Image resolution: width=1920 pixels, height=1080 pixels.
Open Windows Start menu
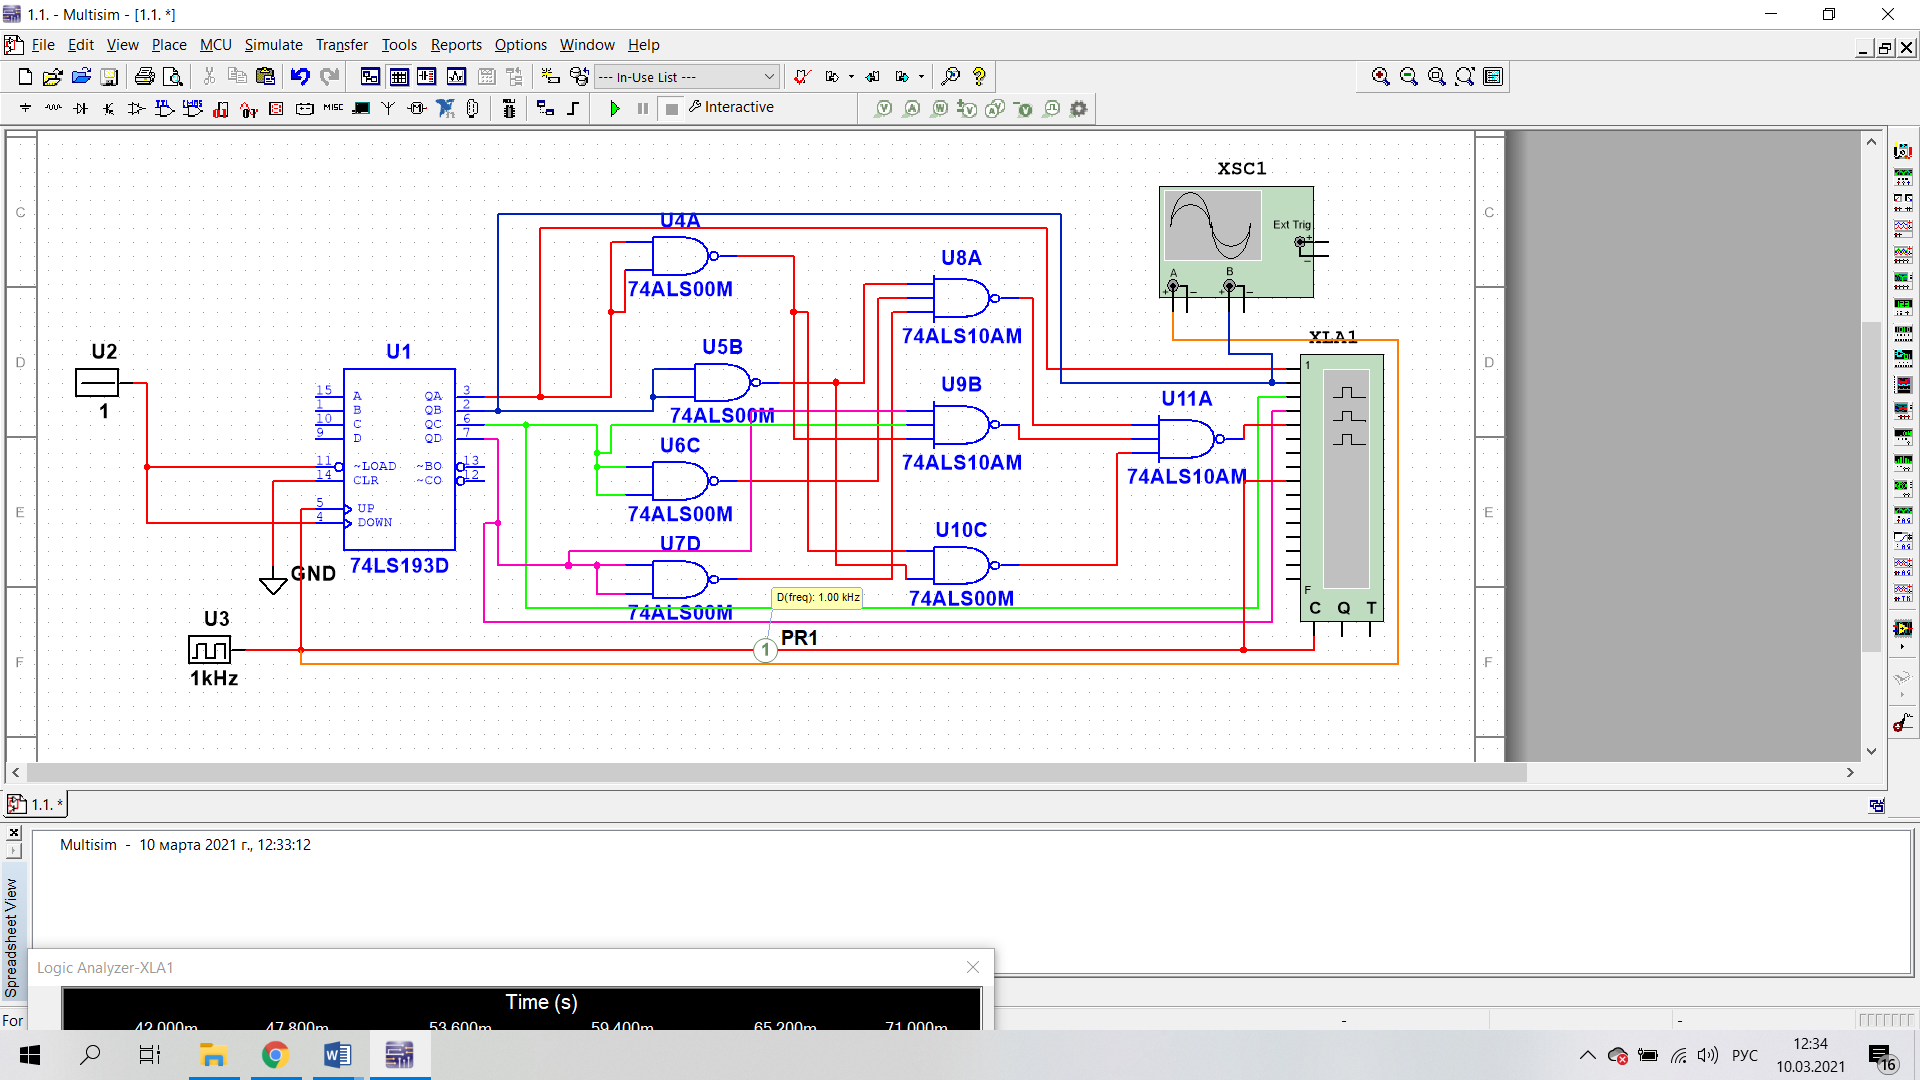[x=30, y=1055]
